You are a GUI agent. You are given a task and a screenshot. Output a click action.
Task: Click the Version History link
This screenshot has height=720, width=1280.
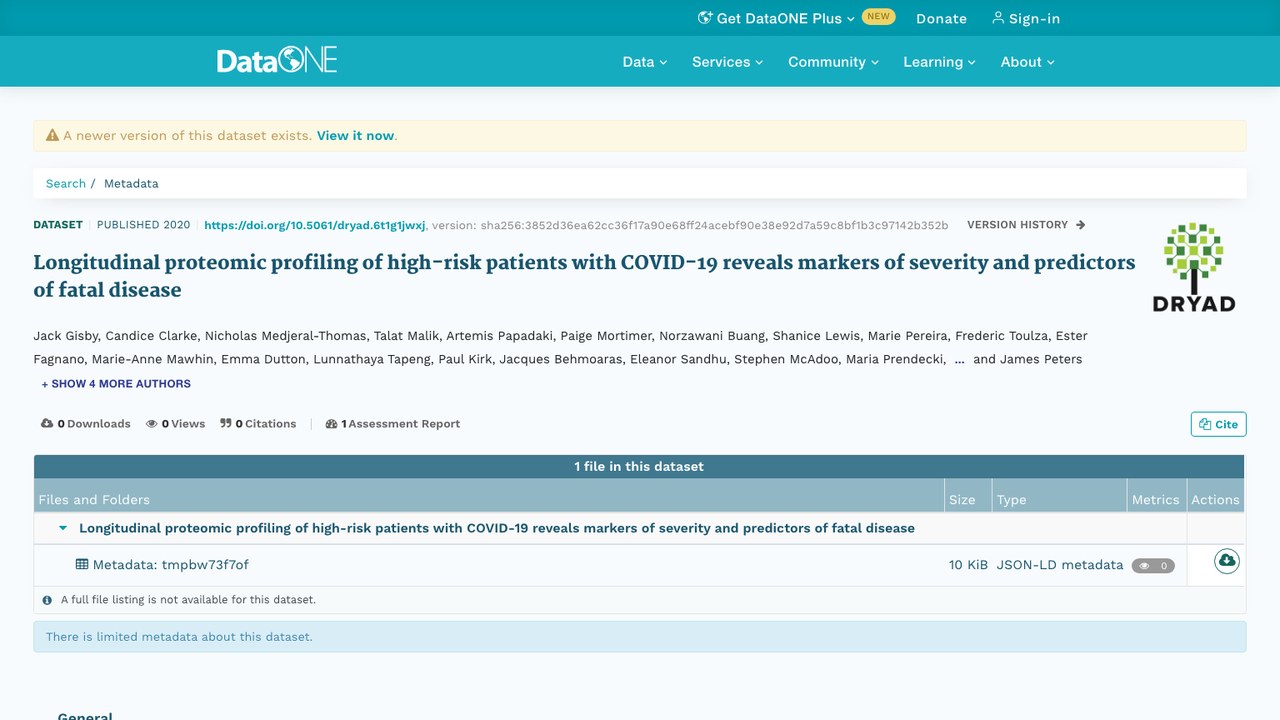1026,225
